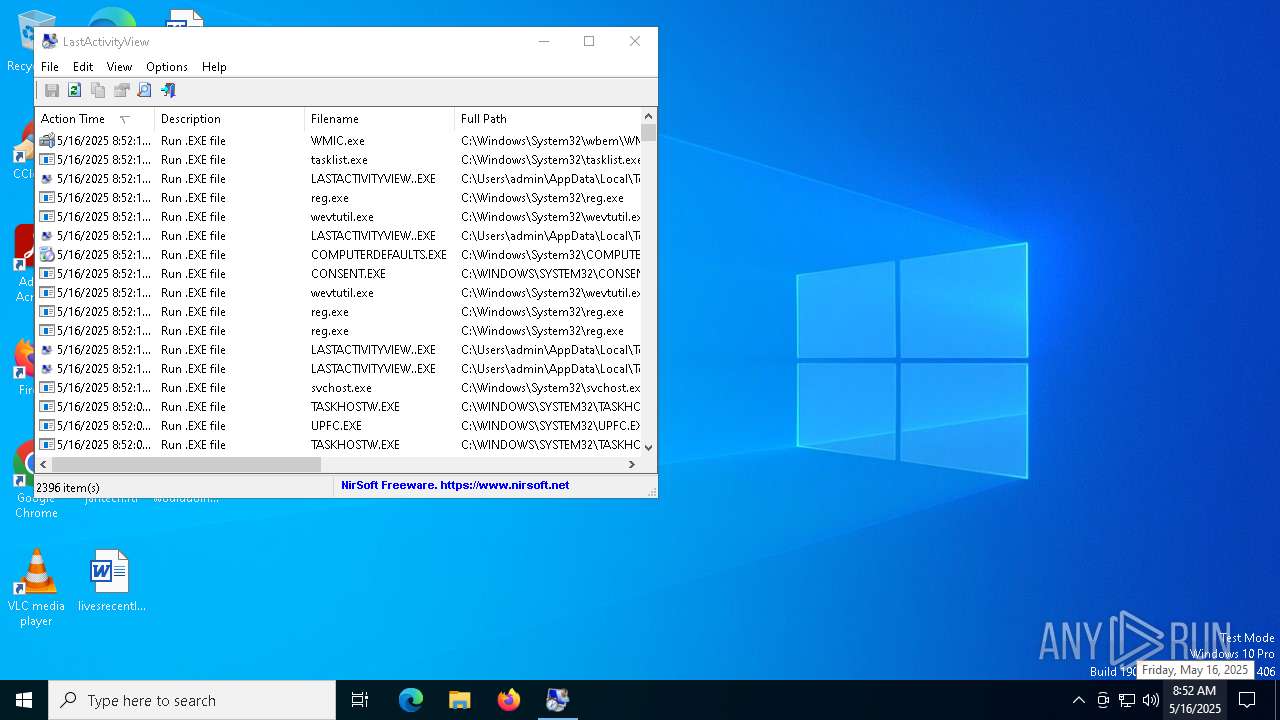Click the C:\Windows\System32\tasklist.exe path cell
The height and width of the screenshot is (720, 1280).
[x=550, y=159]
